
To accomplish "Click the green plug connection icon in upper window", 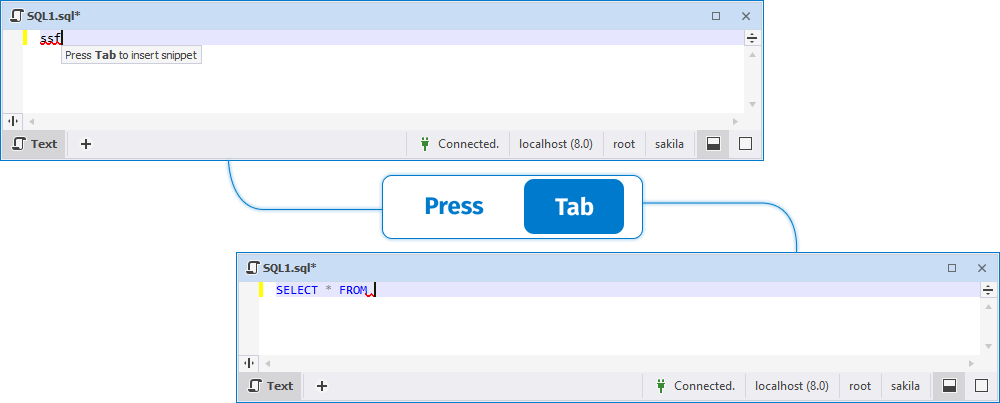I will point(425,144).
